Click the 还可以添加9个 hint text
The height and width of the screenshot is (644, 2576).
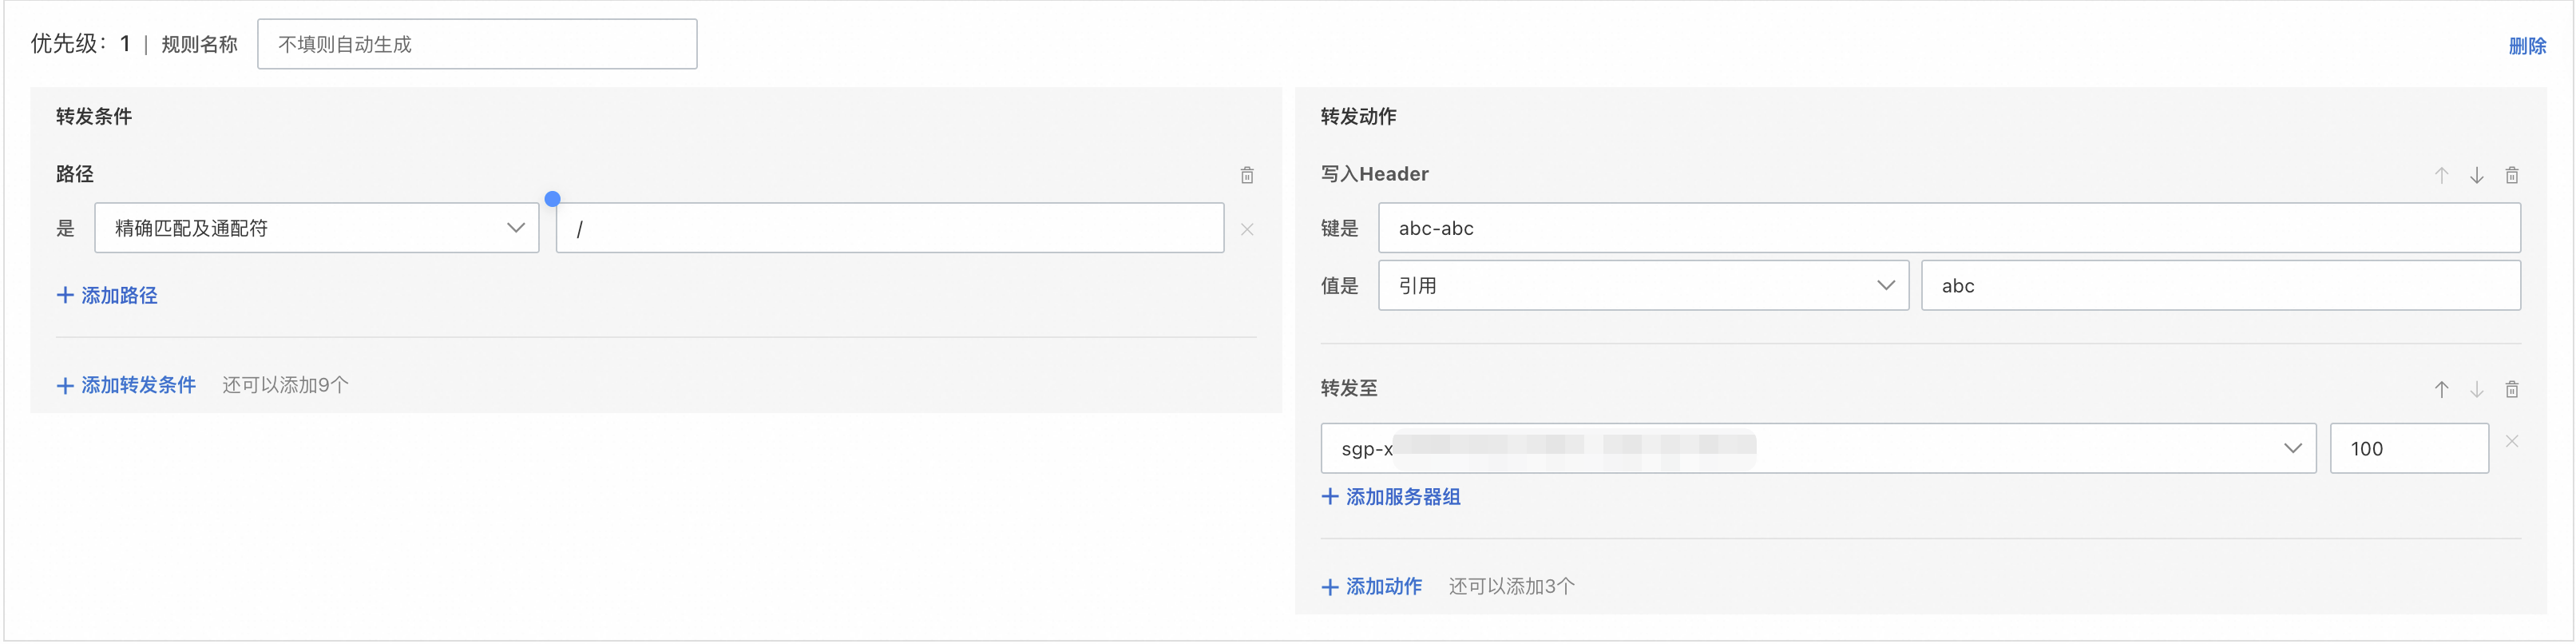pos(285,385)
